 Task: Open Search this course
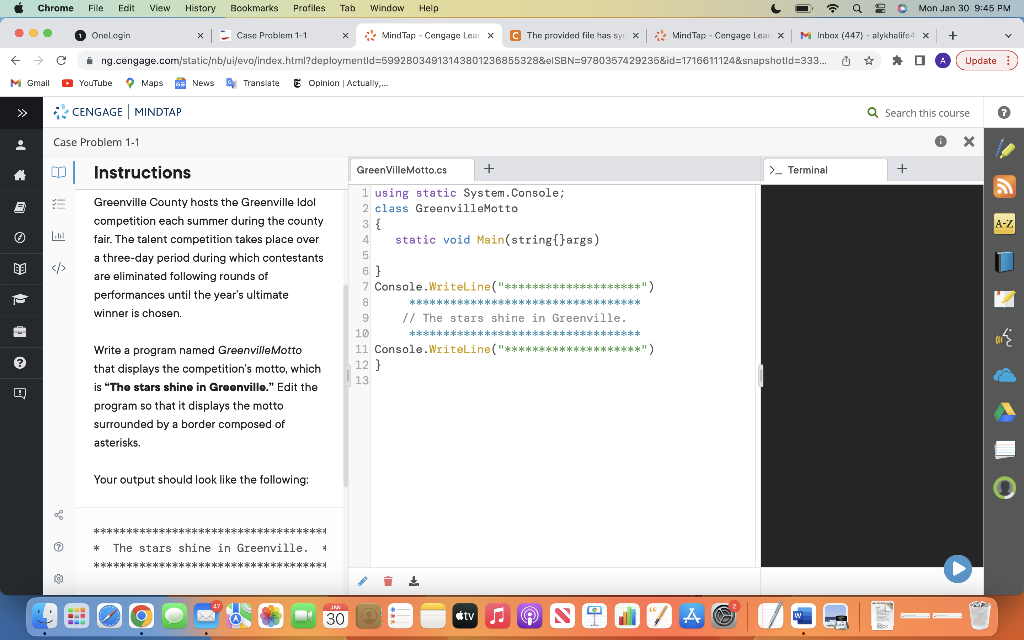(x=918, y=113)
